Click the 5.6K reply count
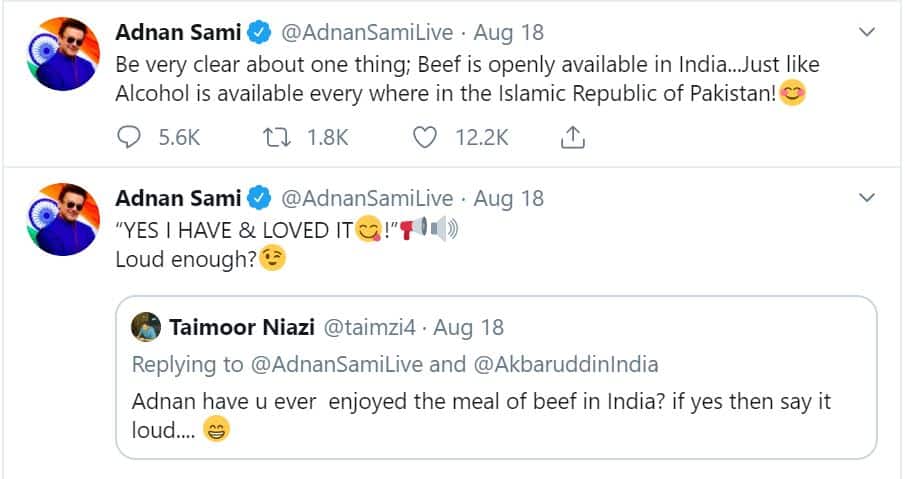Viewport: 905px width, 479px height. click(180, 137)
